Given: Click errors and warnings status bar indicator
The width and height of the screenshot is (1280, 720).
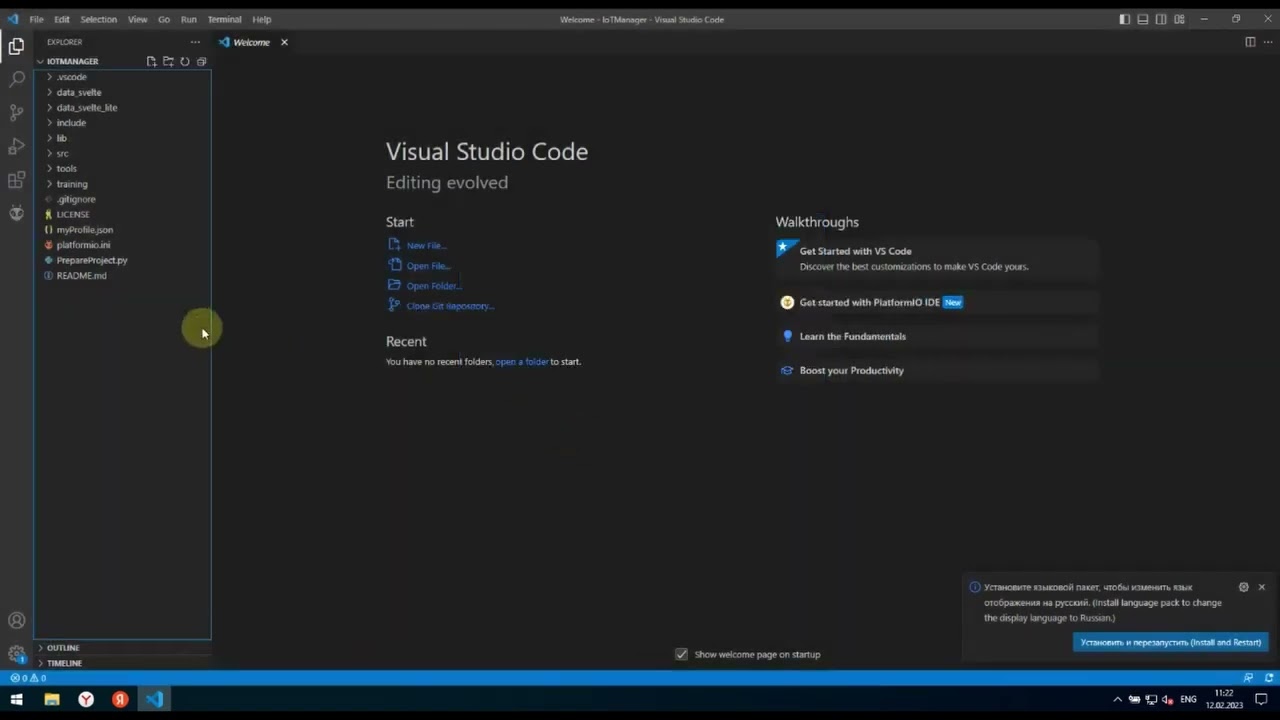Looking at the screenshot, I should pyautogui.click(x=28, y=678).
